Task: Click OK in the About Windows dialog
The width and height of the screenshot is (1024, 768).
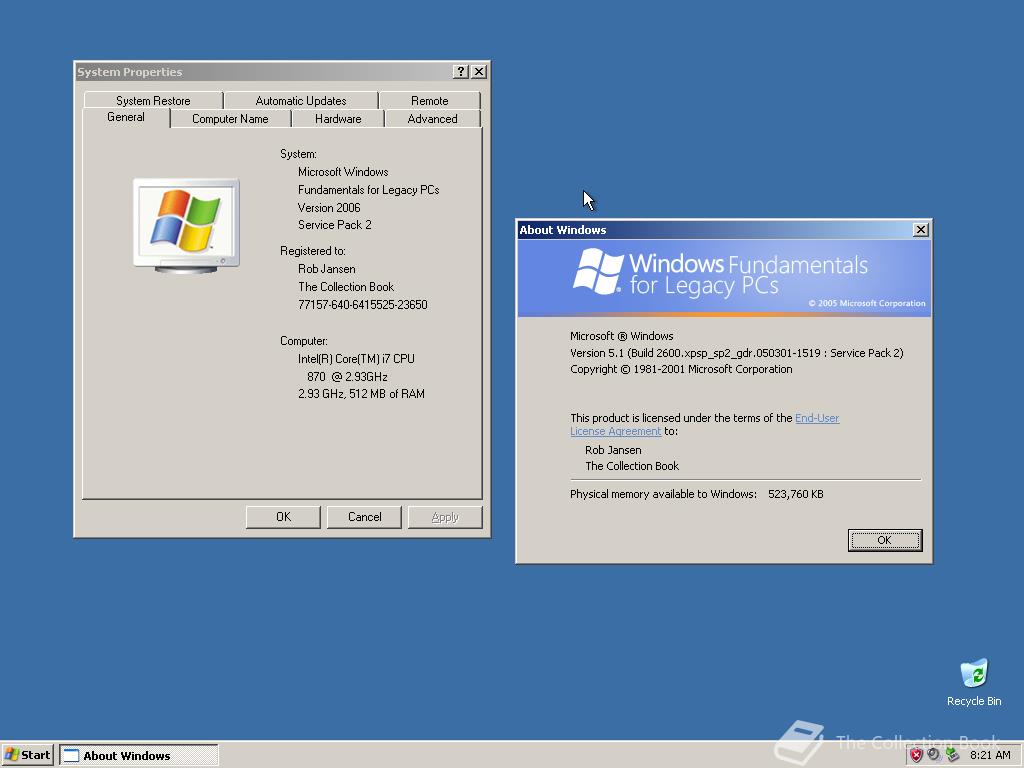Action: [x=884, y=540]
